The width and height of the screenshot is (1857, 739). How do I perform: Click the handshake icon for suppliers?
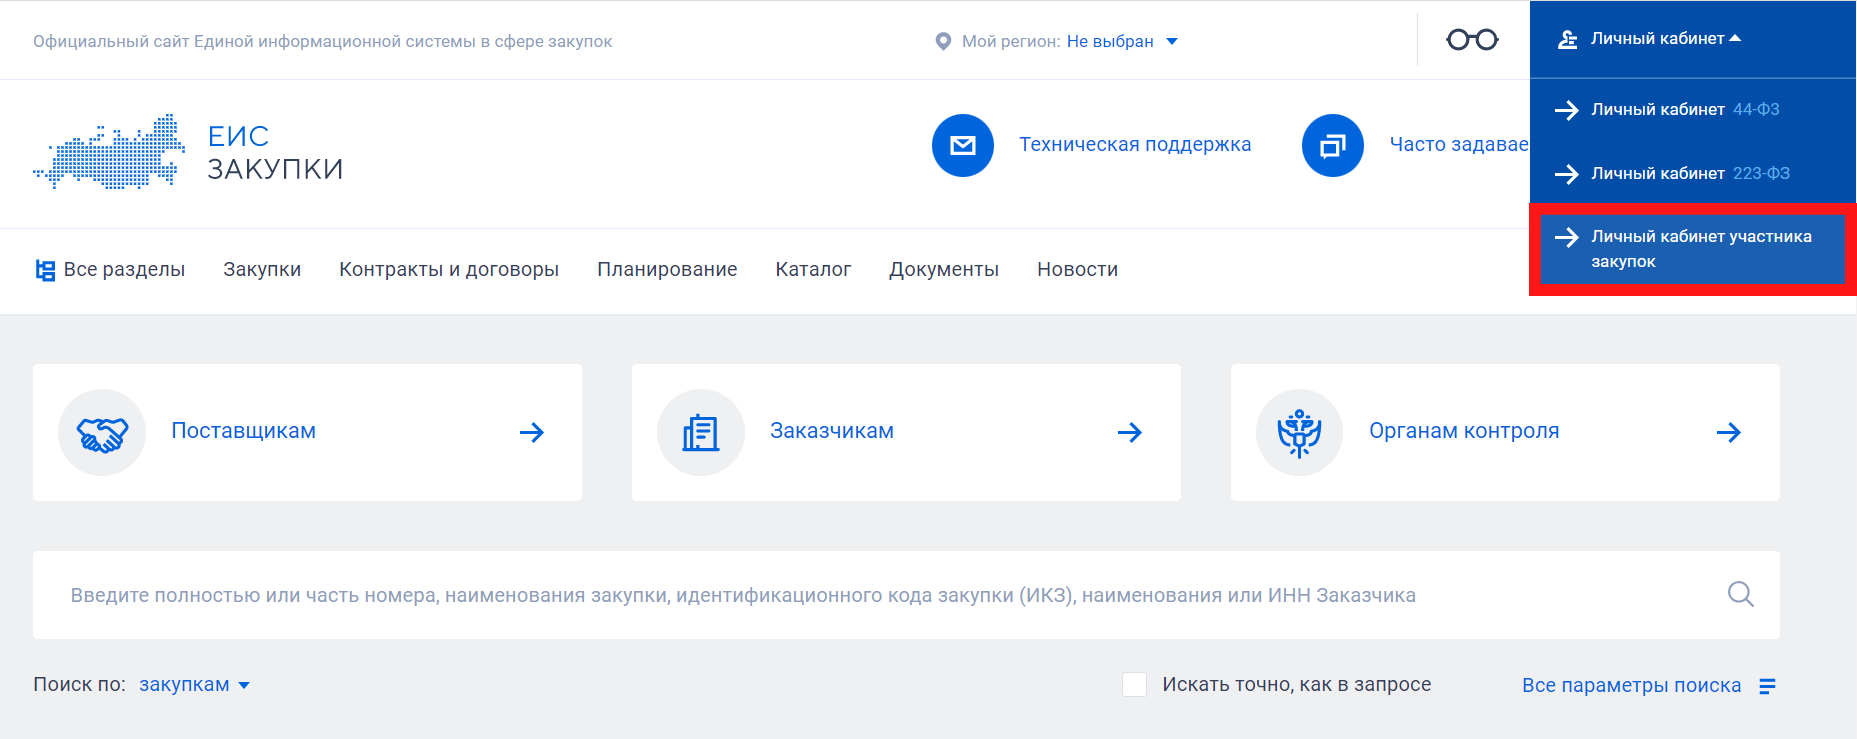click(x=102, y=433)
